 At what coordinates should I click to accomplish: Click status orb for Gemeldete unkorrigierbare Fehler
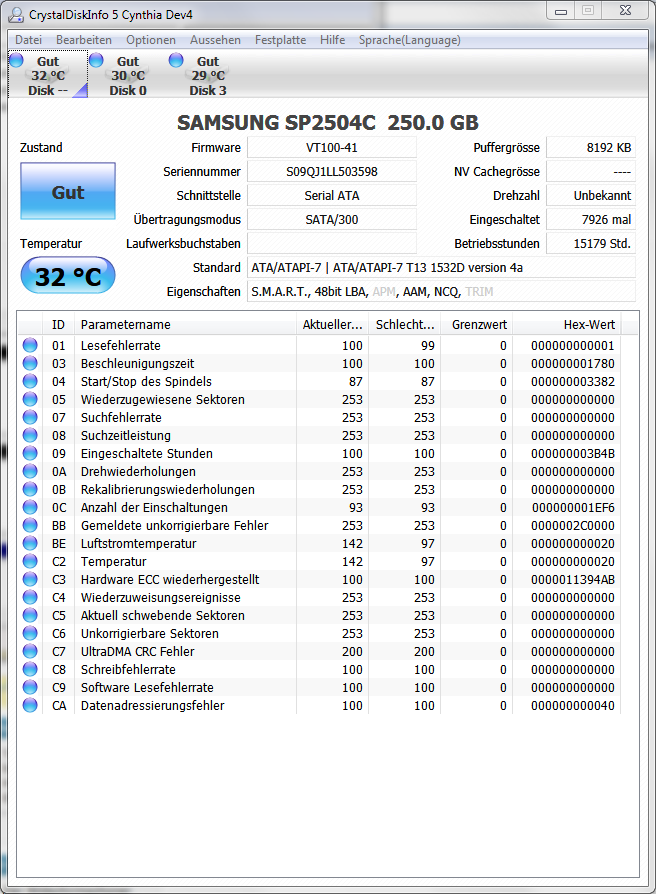pos(30,525)
